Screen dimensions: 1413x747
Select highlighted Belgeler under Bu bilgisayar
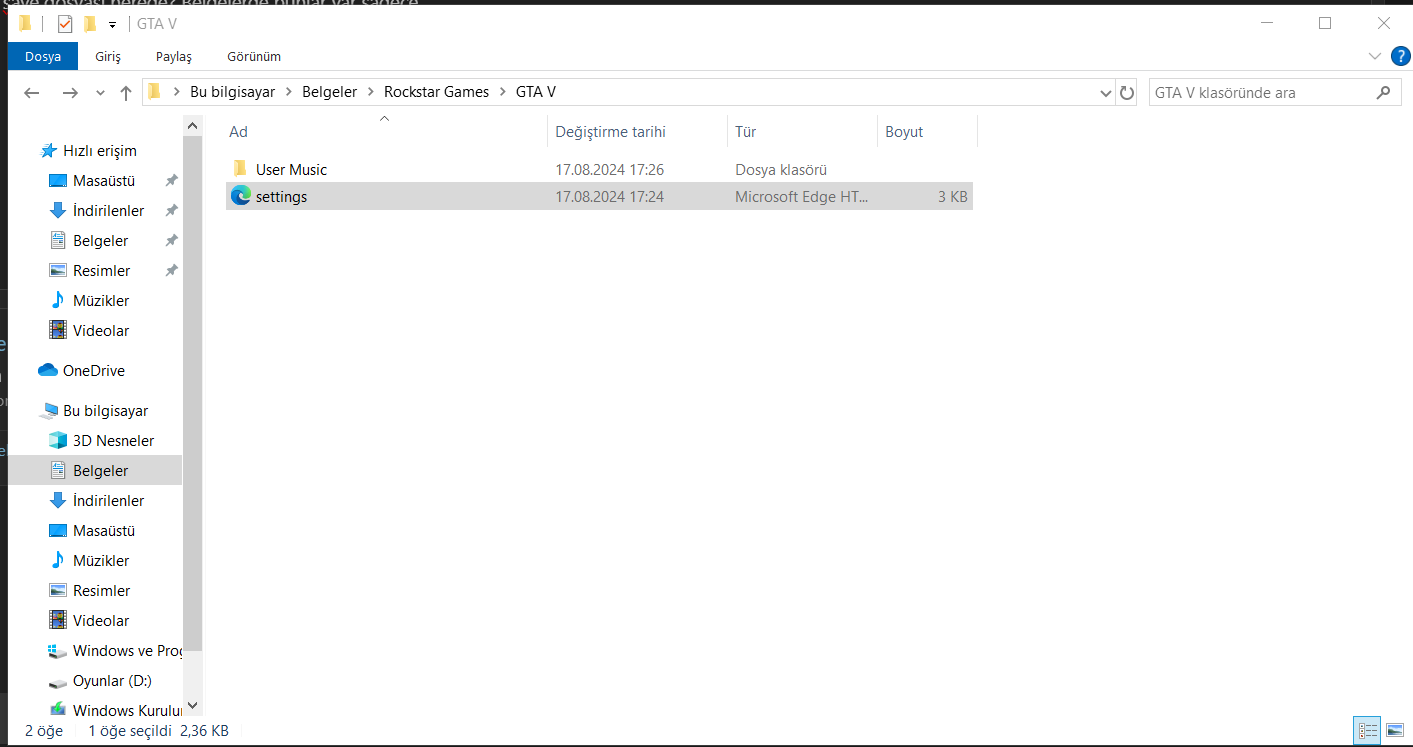coord(95,471)
